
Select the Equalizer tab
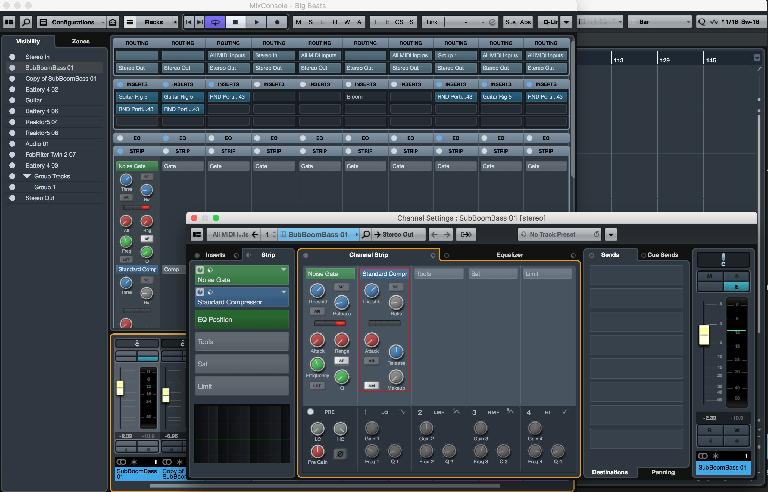[x=509, y=255]
